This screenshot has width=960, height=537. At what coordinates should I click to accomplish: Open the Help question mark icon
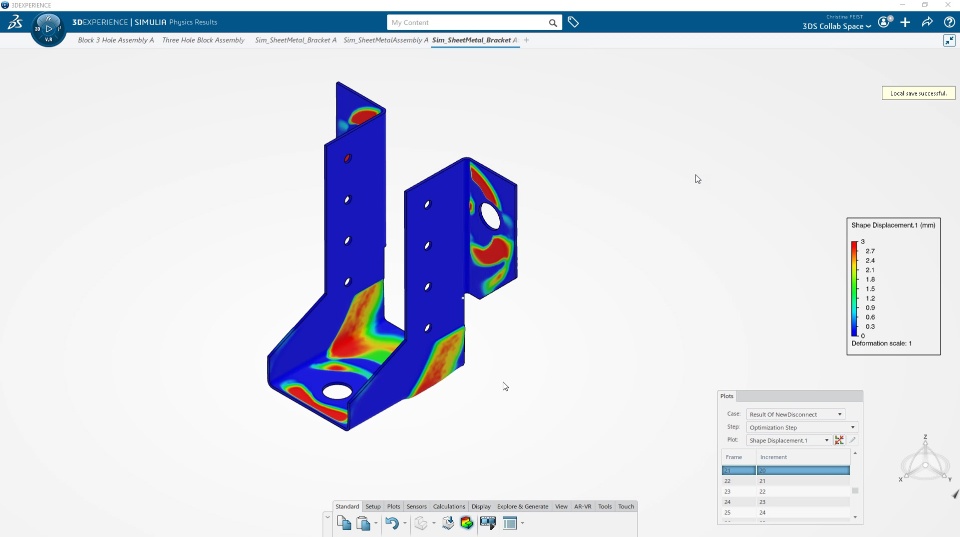tap(949, 22)
